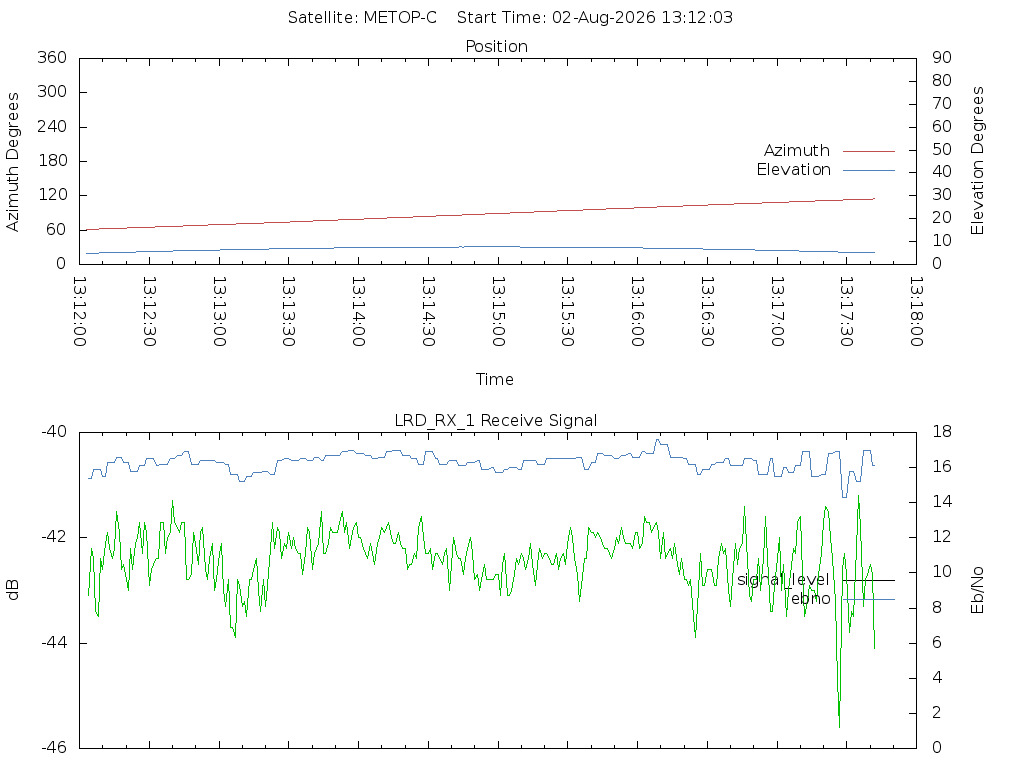Click the LRD_RX_1 Receive Signal chart title

click(x=496, y=421)
